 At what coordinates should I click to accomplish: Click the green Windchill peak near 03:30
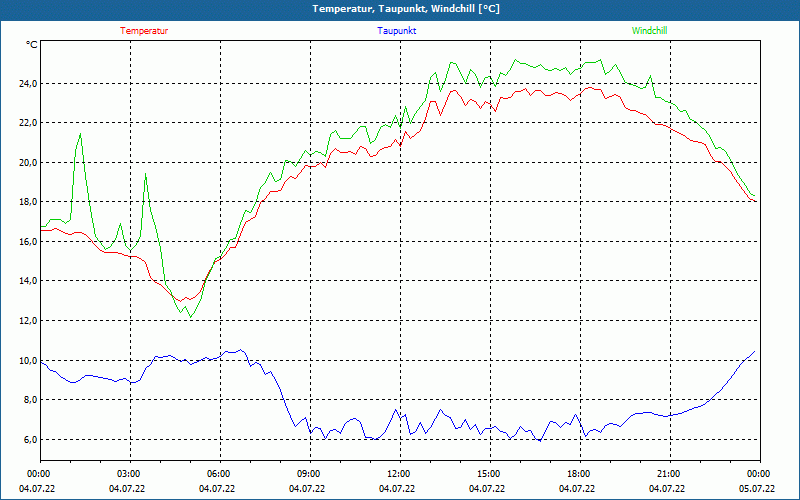[145, 174]
